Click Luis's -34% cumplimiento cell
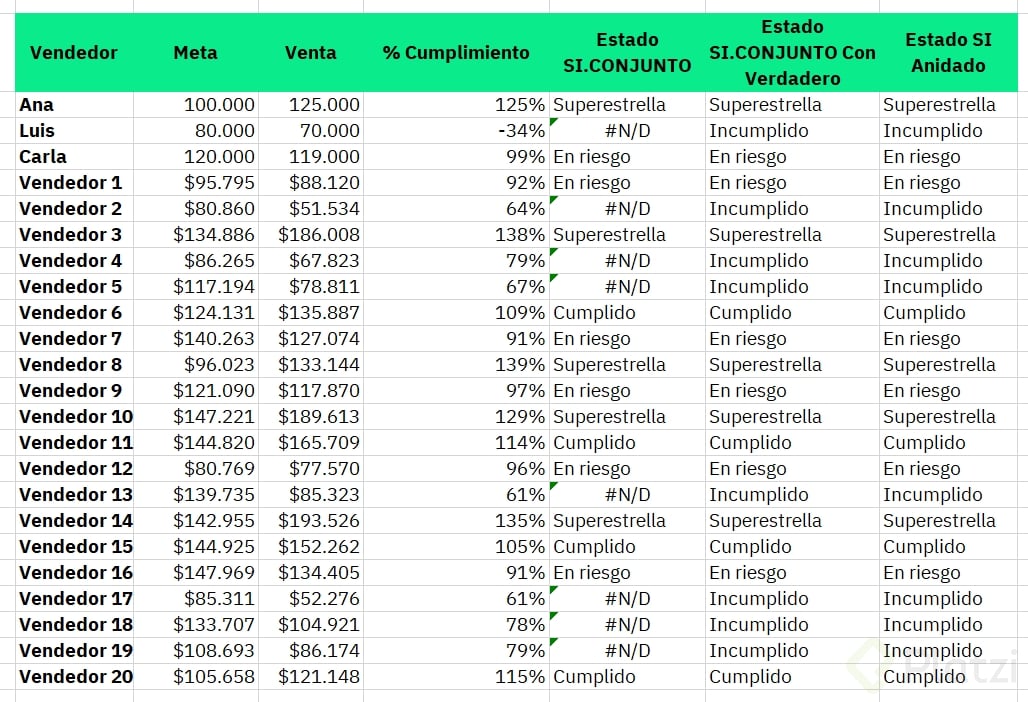 point(456,131)
